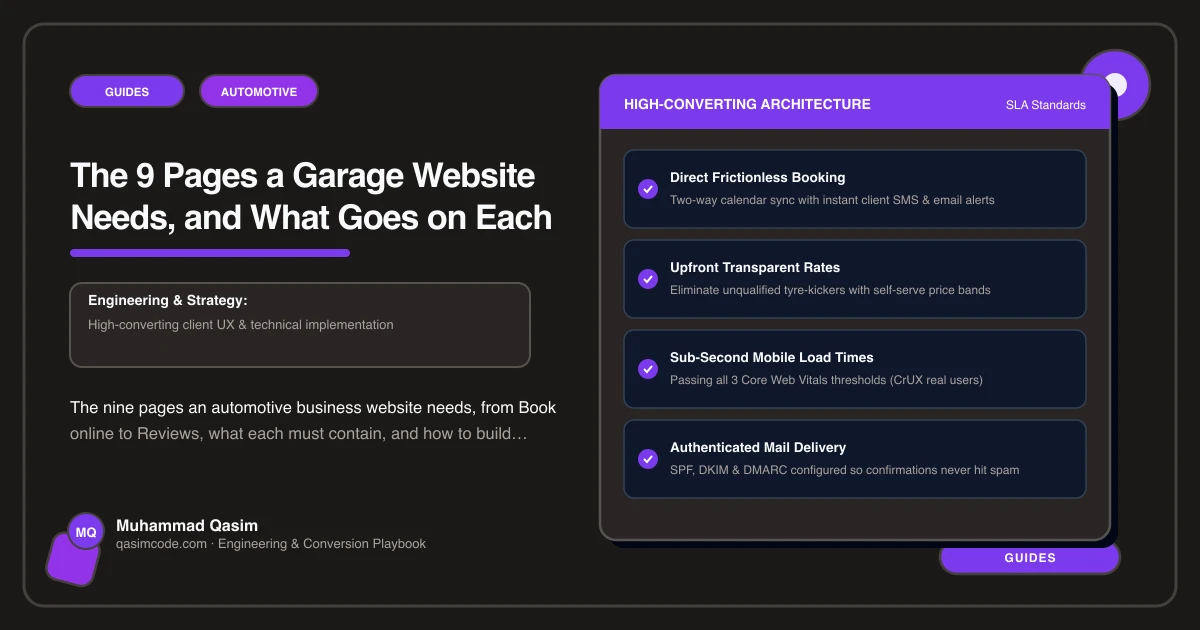Click the checkmark beside Upfront Transparent Rates
Image resolution: width=1200 pixels, height=630 pixels.
[x=647, y=278]
